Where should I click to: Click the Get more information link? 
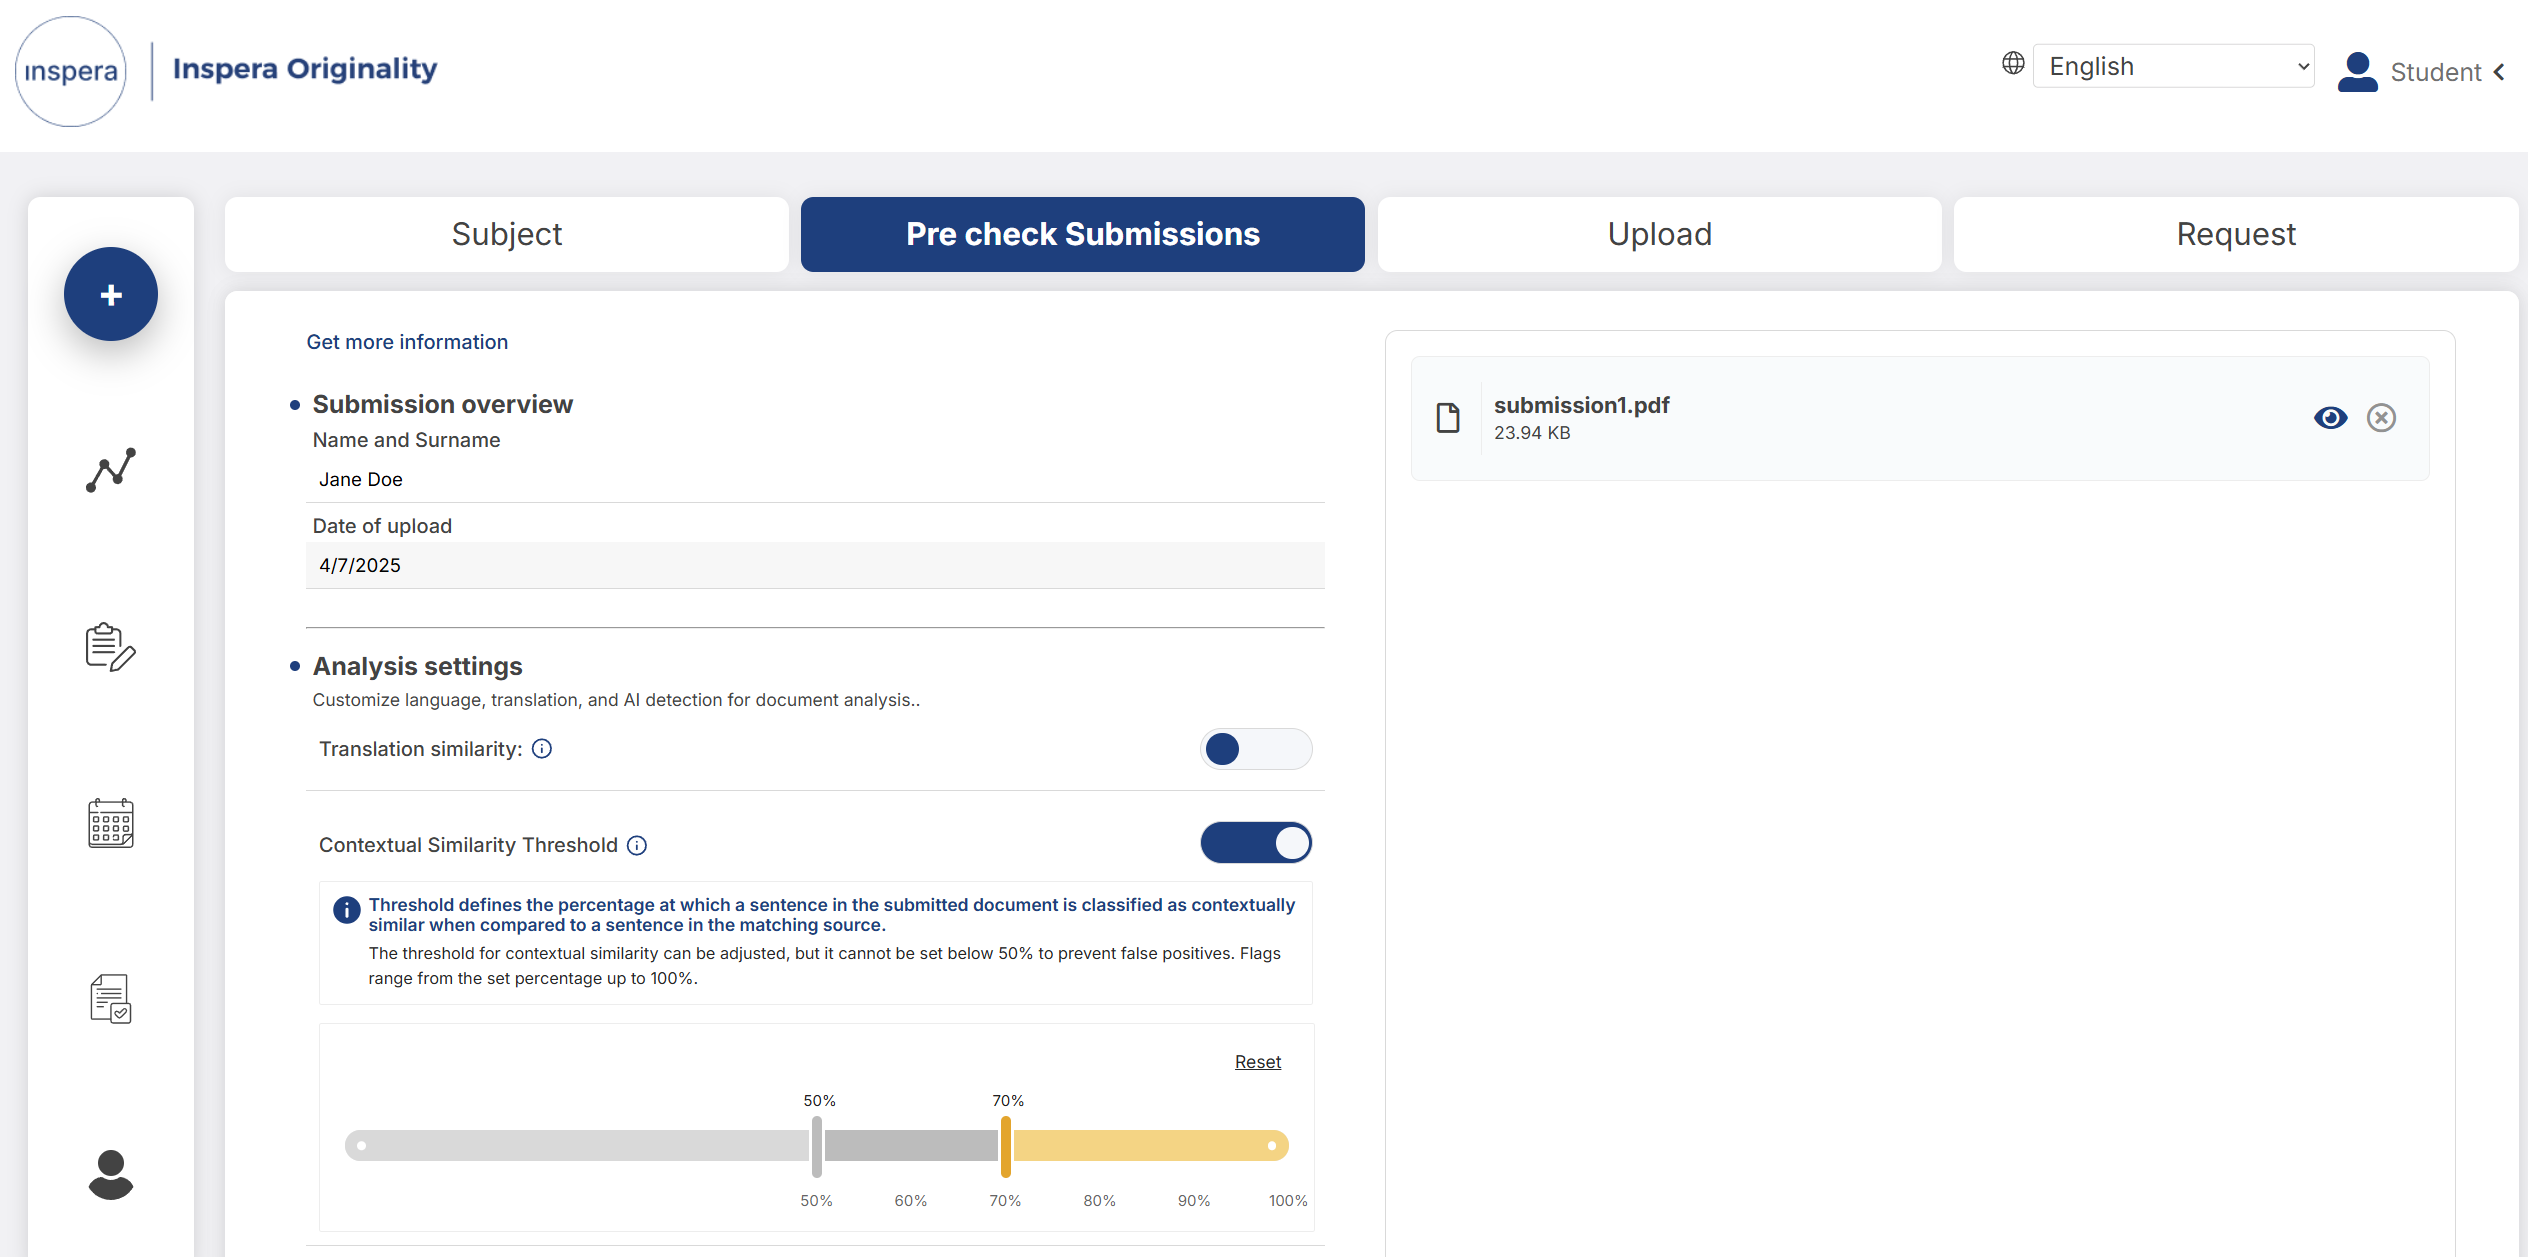[x=407, y=342]
